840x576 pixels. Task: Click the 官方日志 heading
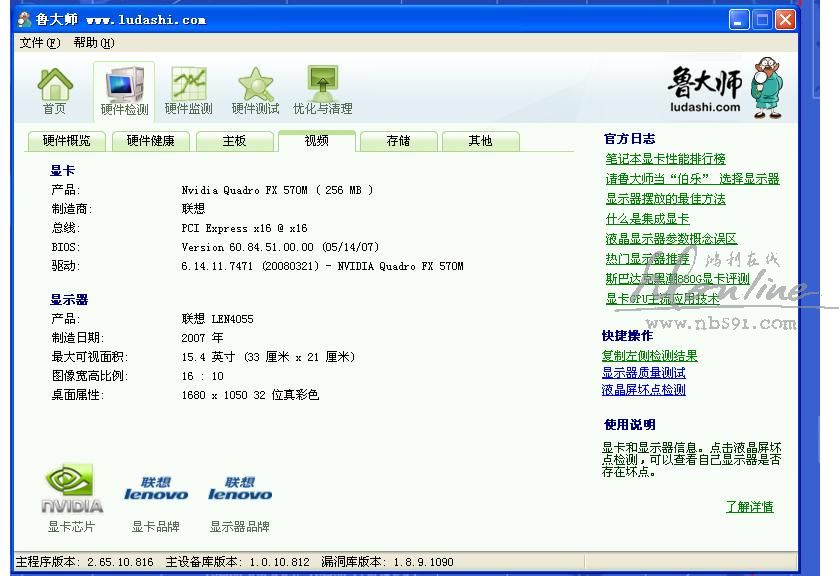[x=629, y=139]
